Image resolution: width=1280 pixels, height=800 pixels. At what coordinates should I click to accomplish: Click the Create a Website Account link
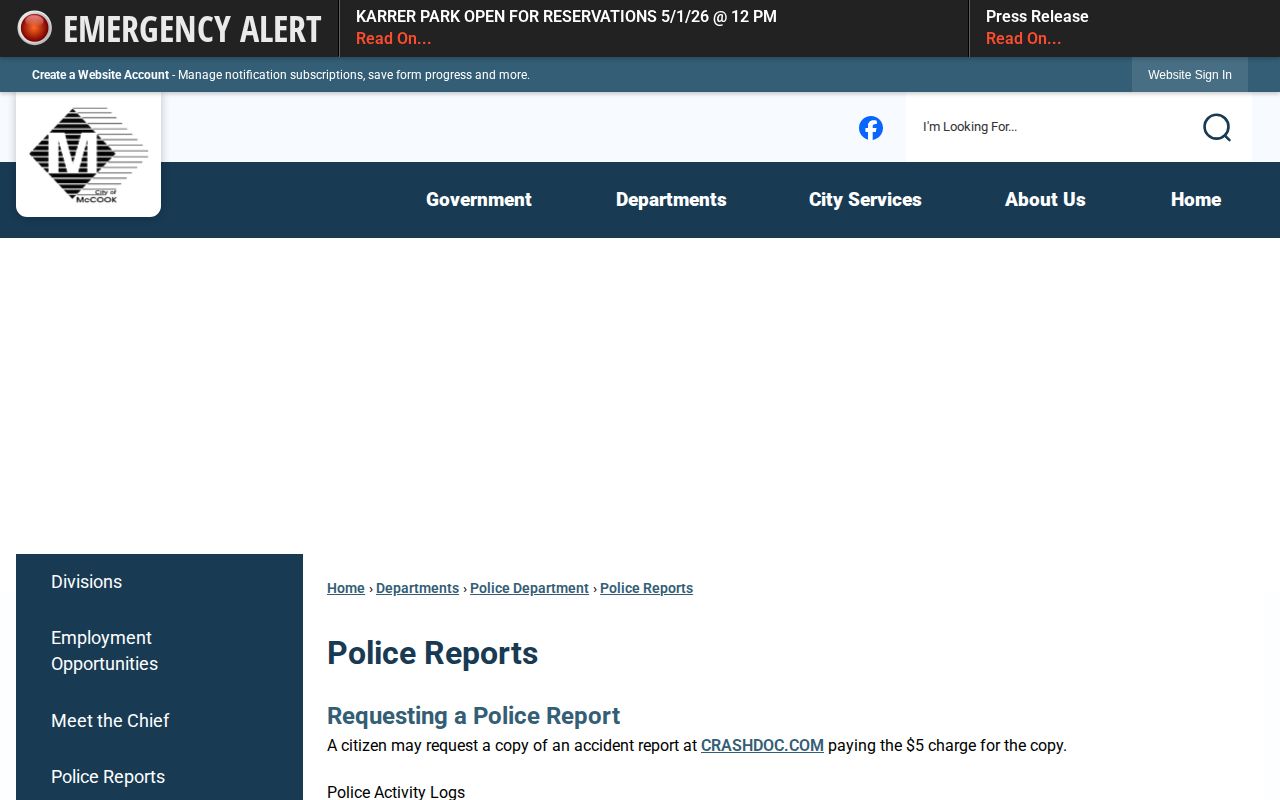tap(100, 75)
